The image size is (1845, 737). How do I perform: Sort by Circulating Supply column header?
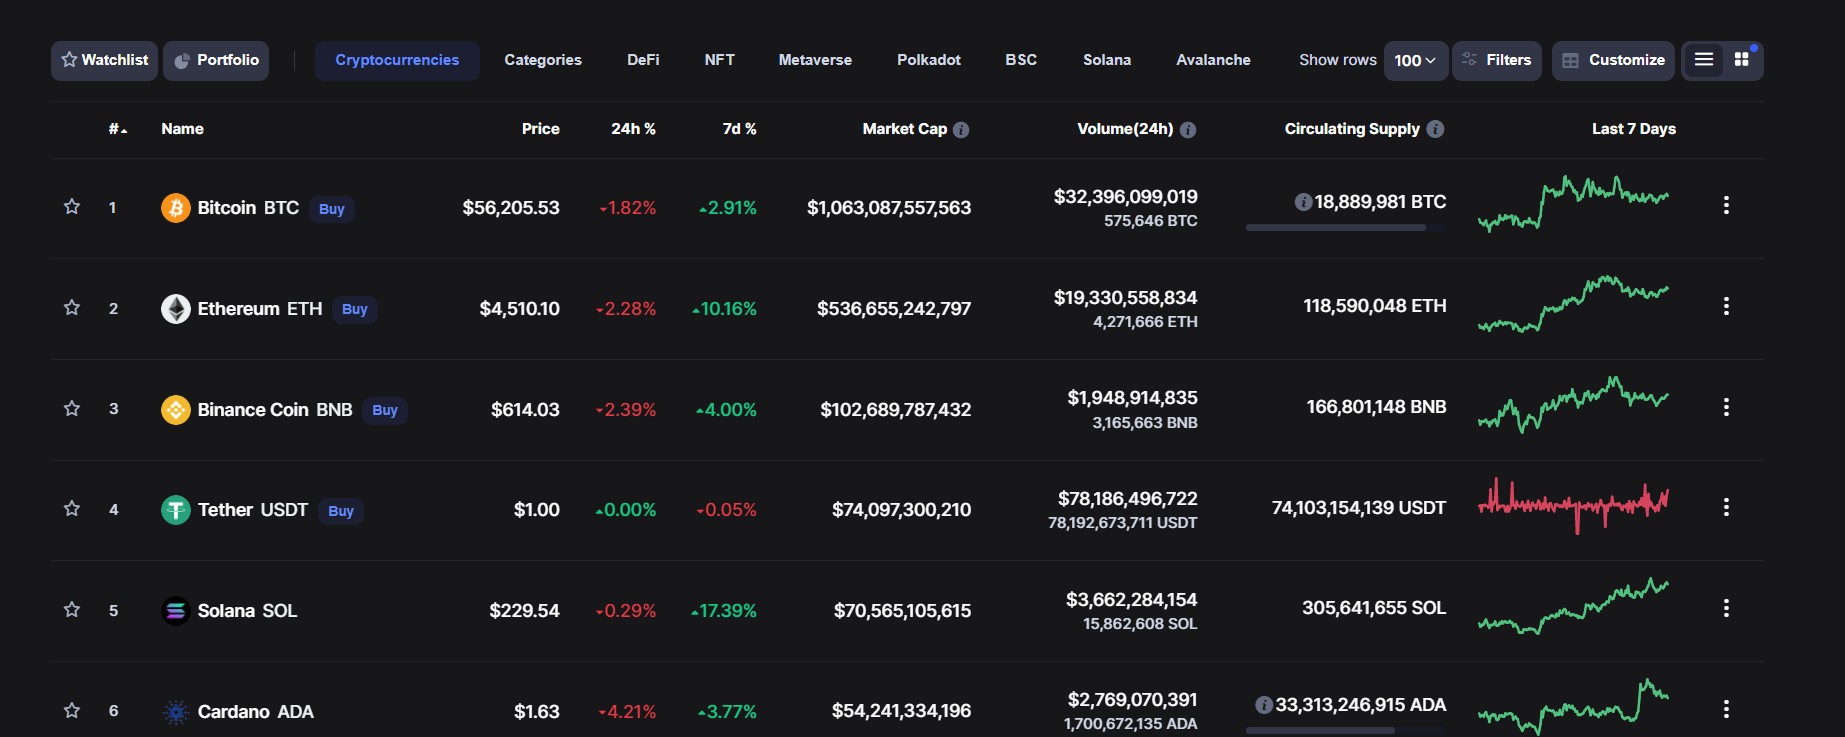1352,129
